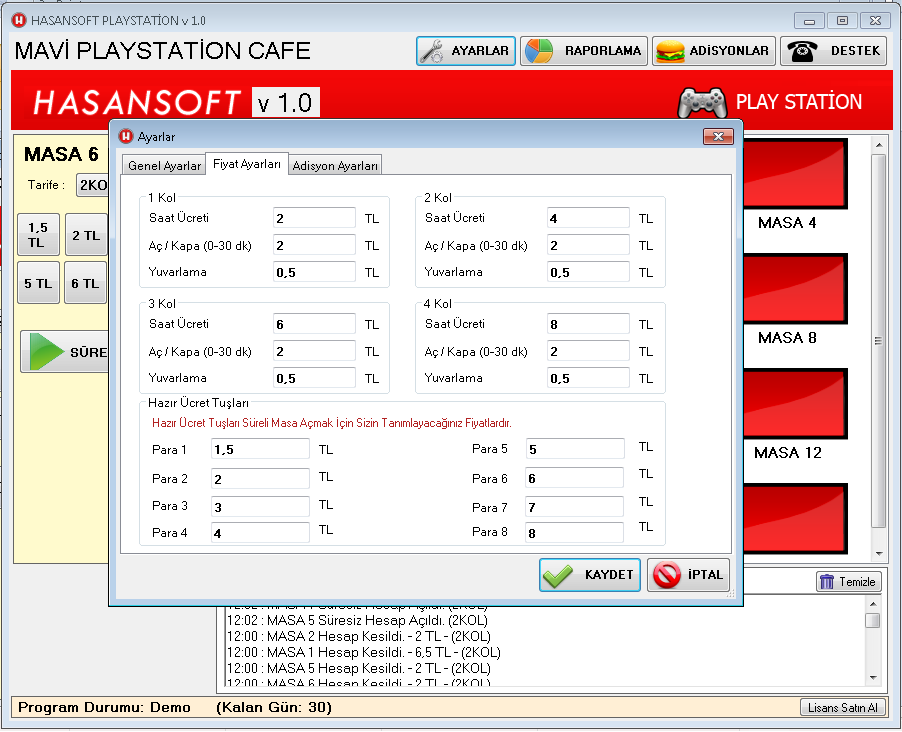Edit 1 Kol Aç/Kapa field
The height and width of the screenshot is (732, 902).
coord(314,245)
